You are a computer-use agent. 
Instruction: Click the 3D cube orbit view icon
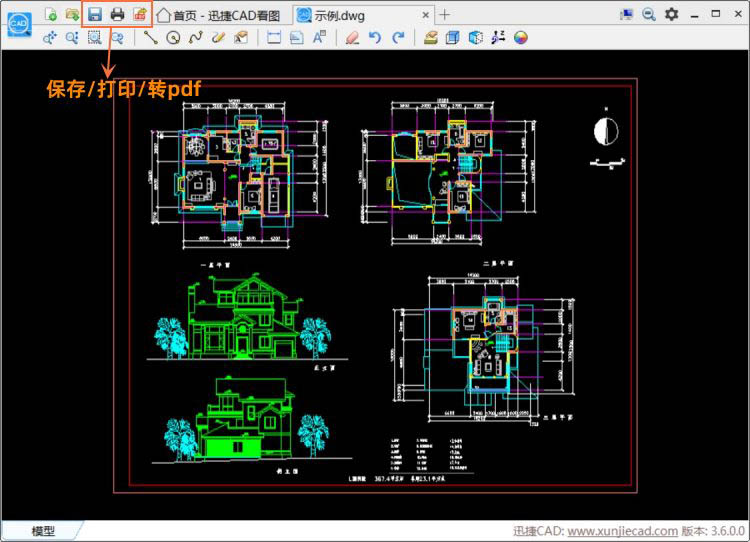tap(475, 37)
